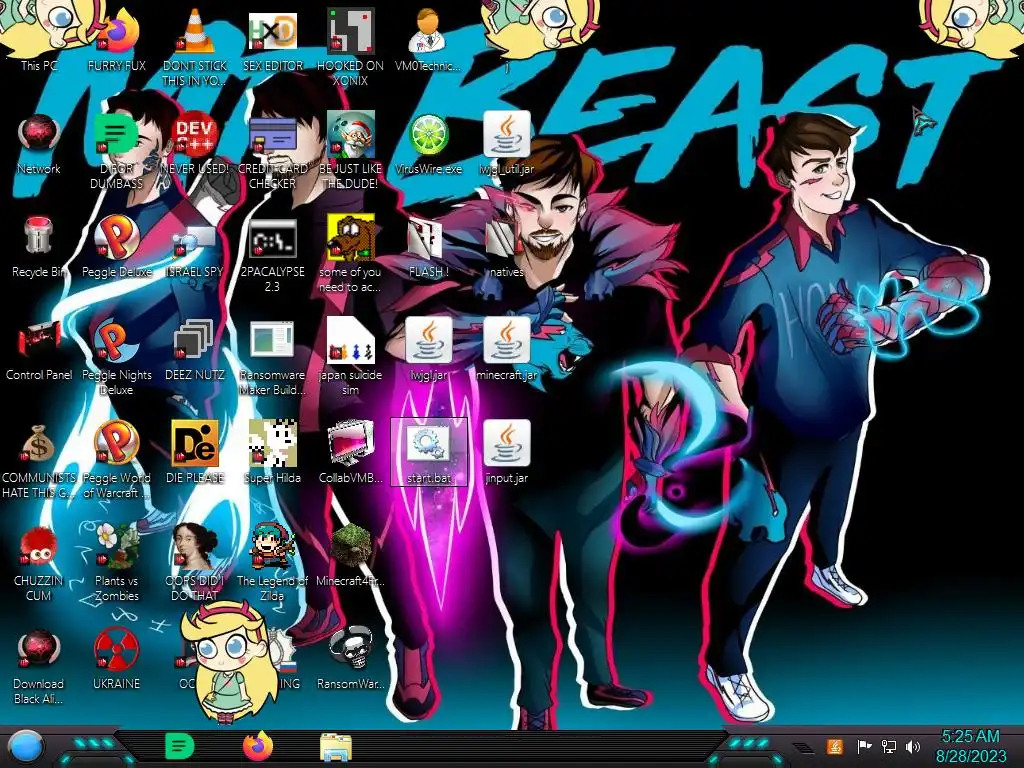The image size is (1024, 768).
Task: Select the red CHUZZIN shortcut icon
Action: (x=39, y=547)
